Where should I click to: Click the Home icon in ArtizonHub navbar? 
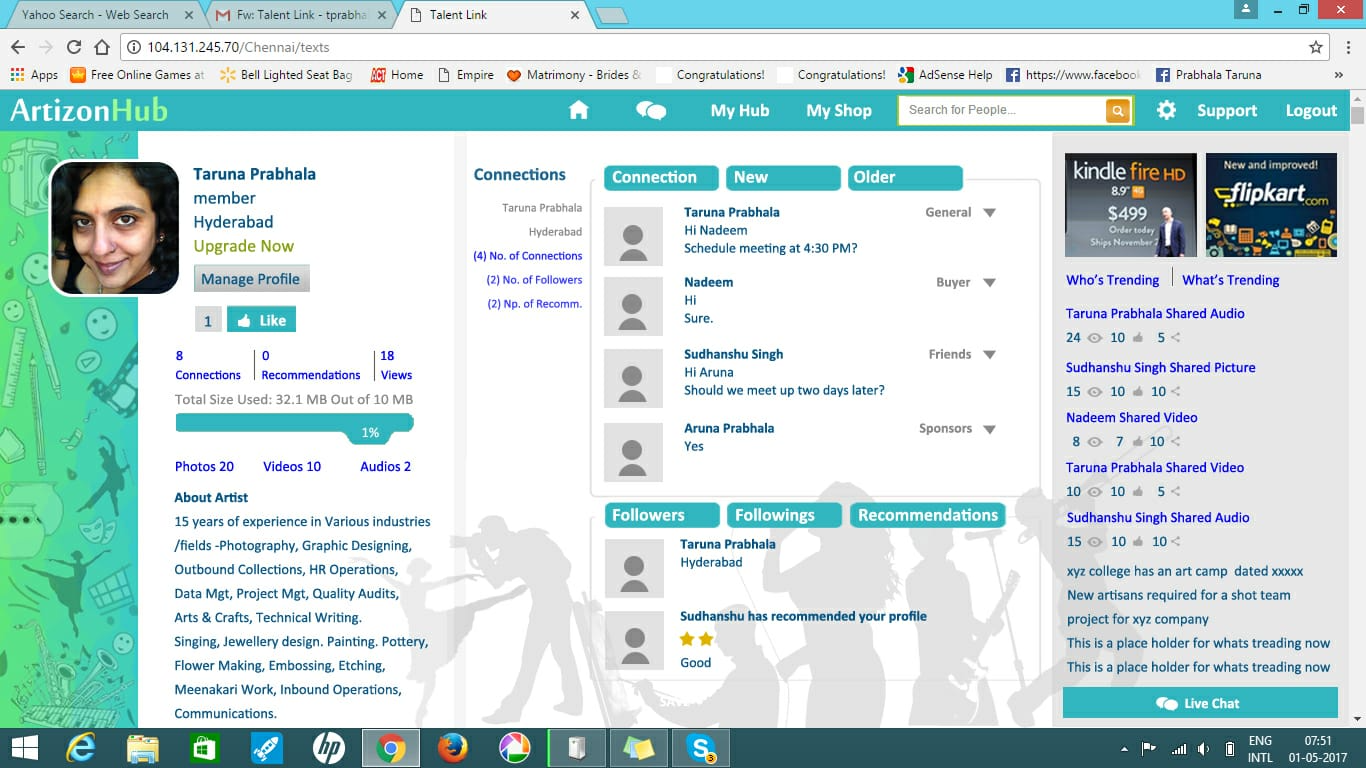point(578,110)
